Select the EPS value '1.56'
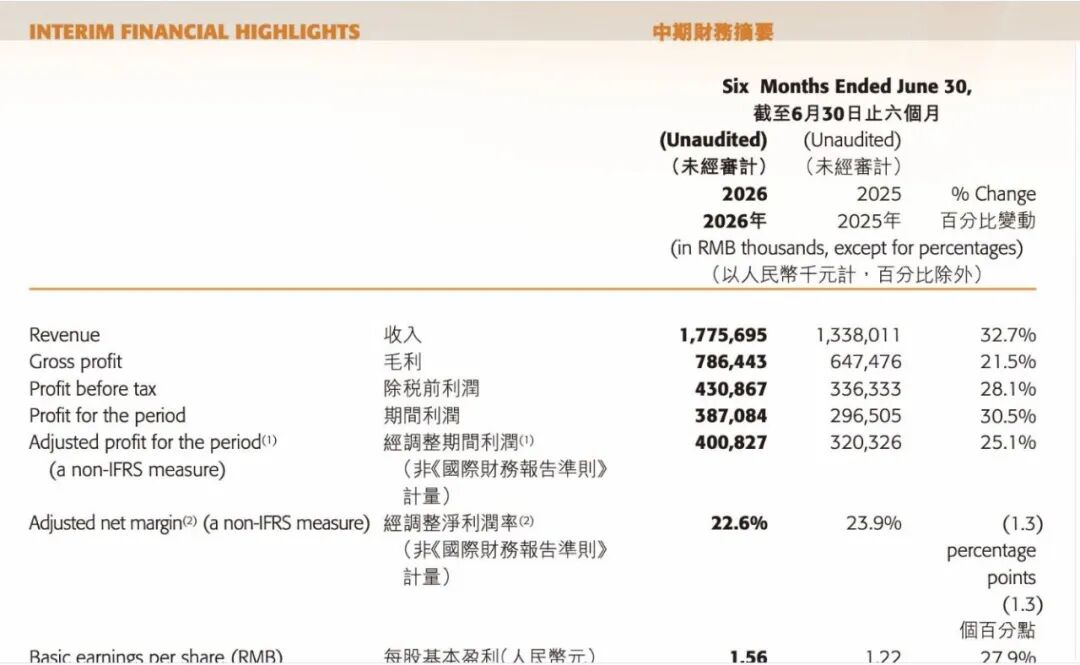 [749, 657]
